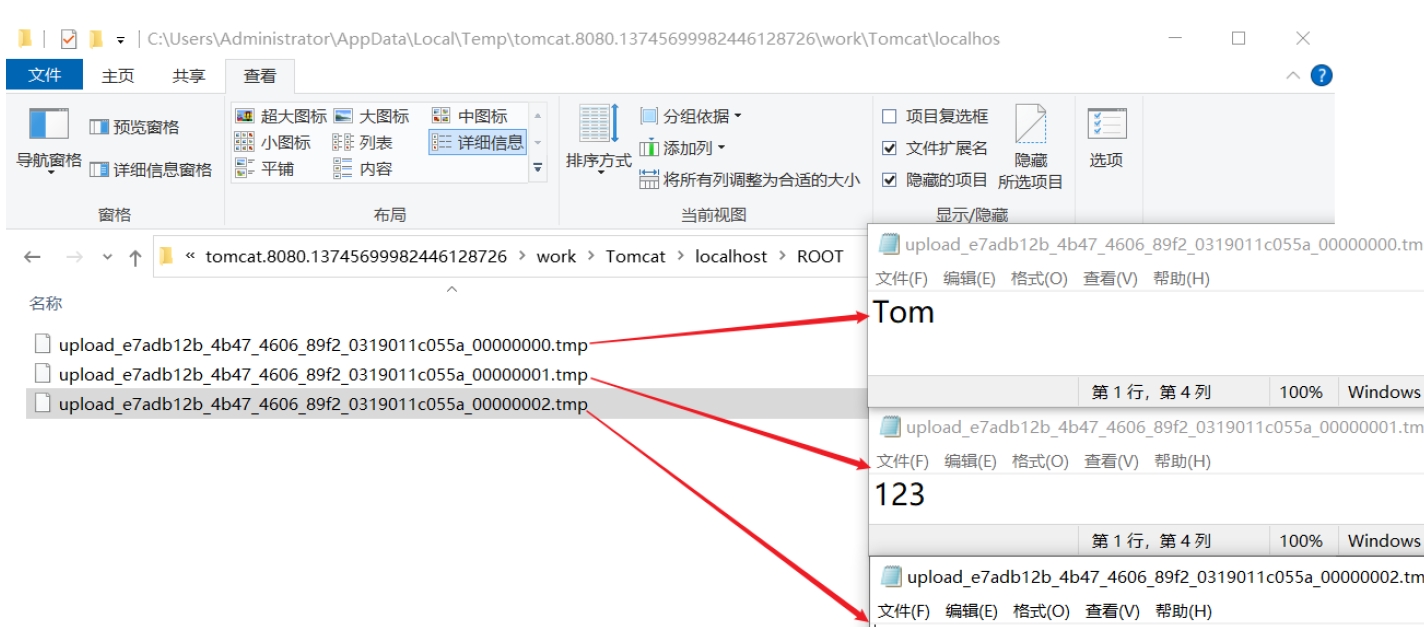This screenshot has height=627, width=1424.
Task: Open 文件(F) menu in the Tom Notepad
Action: [901, 278]
